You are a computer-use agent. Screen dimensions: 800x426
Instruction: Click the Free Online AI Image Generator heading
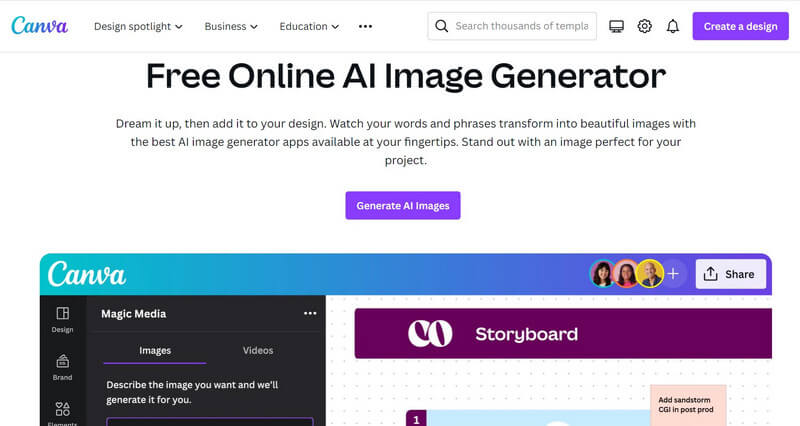click(x=406, y=76)
